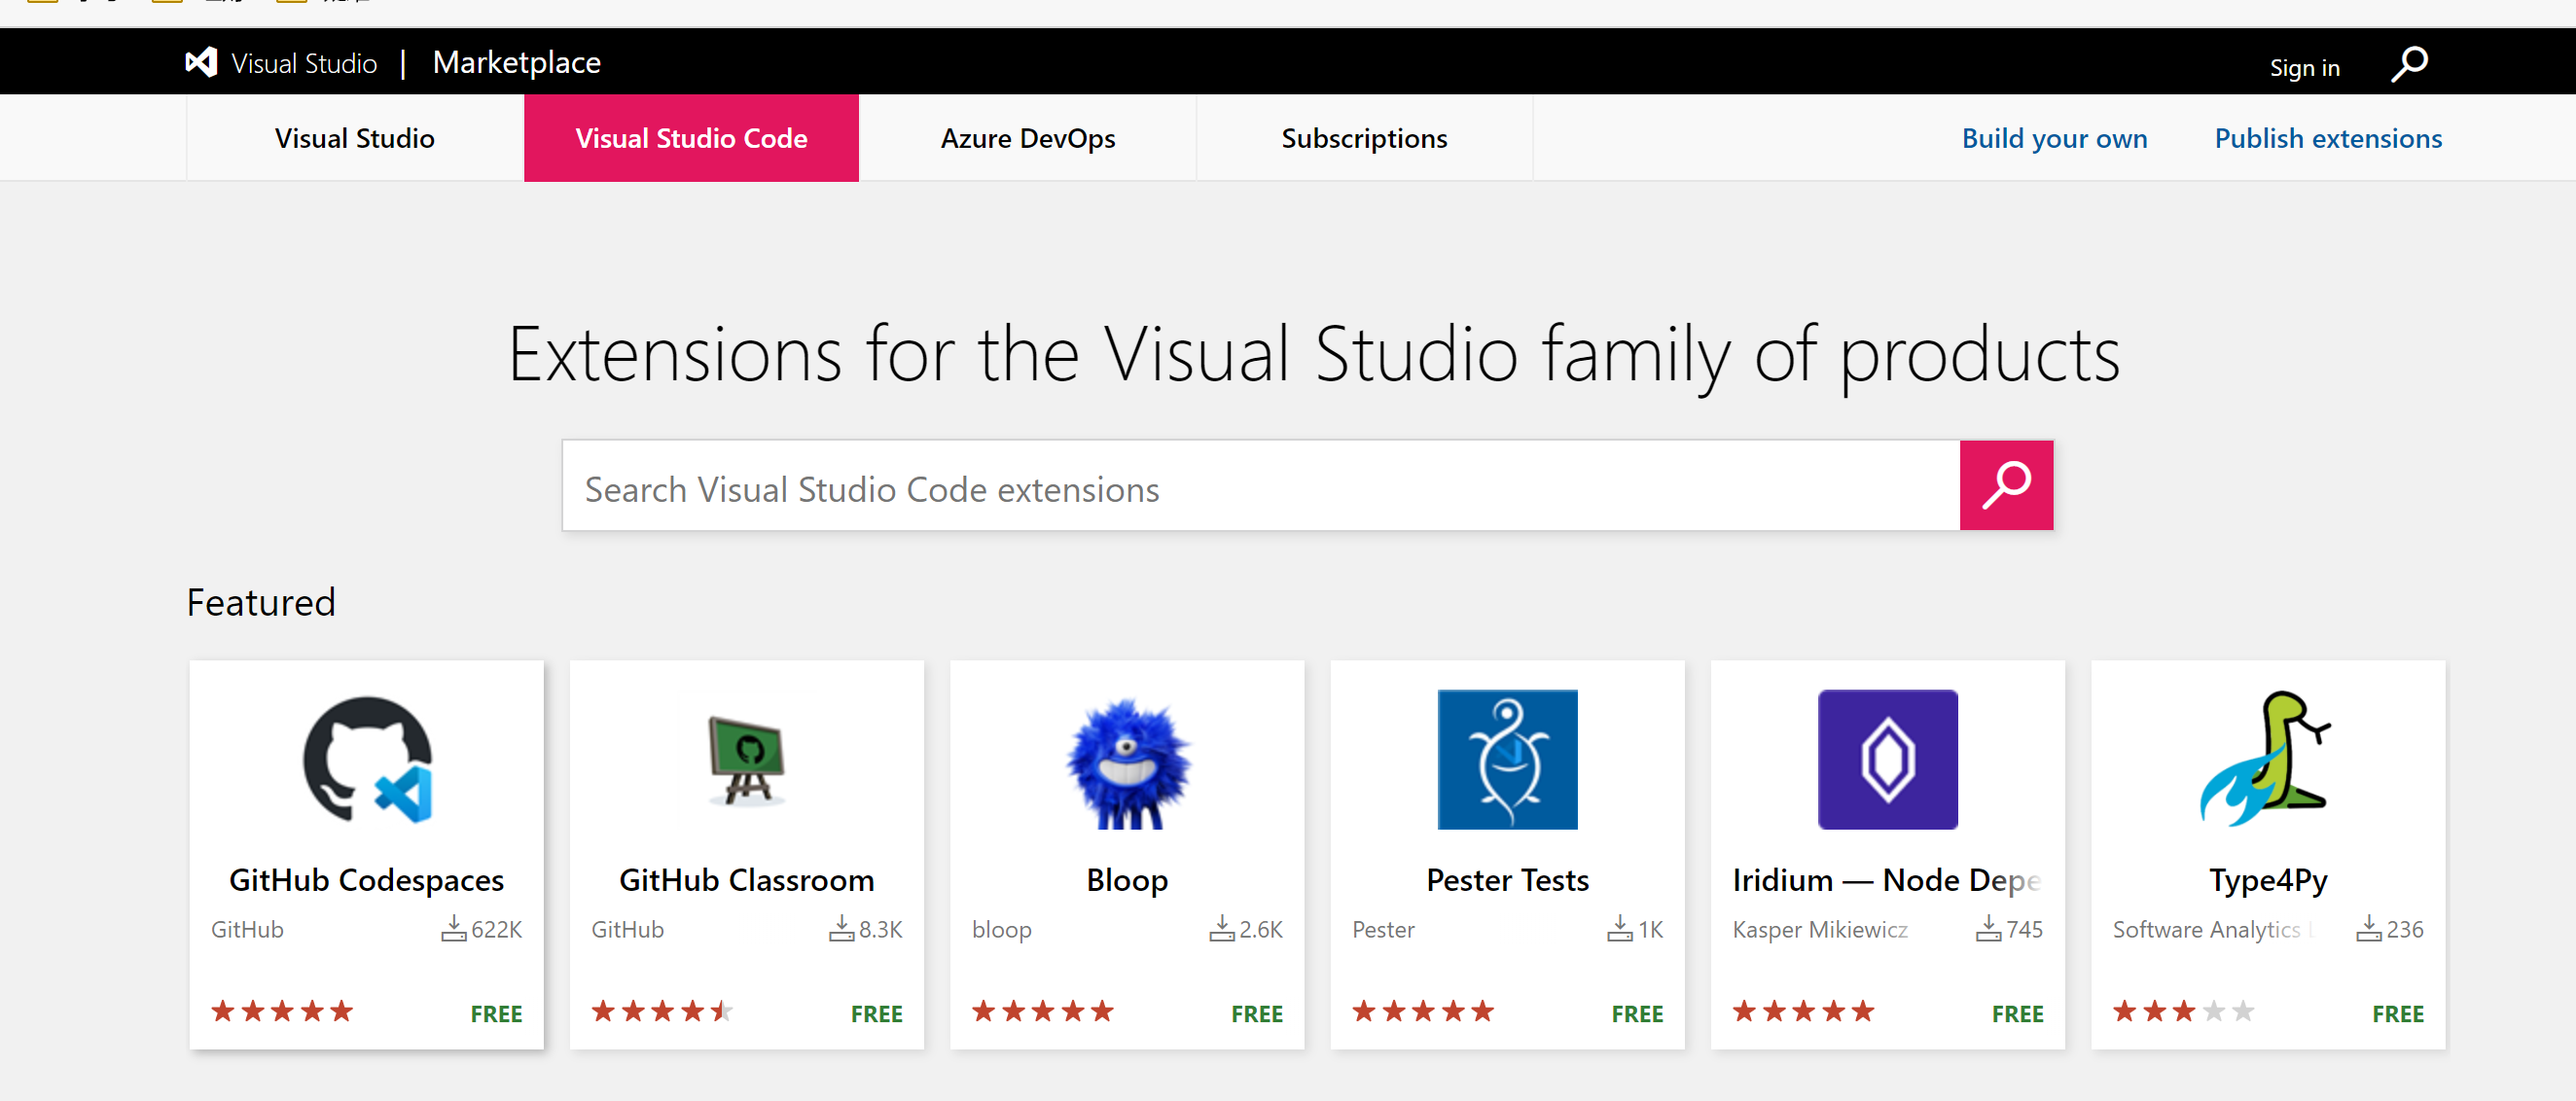Open the Subscriptions tab
The width and height of the screenshot is (2576, 1101).
[x=1363, y=138]
